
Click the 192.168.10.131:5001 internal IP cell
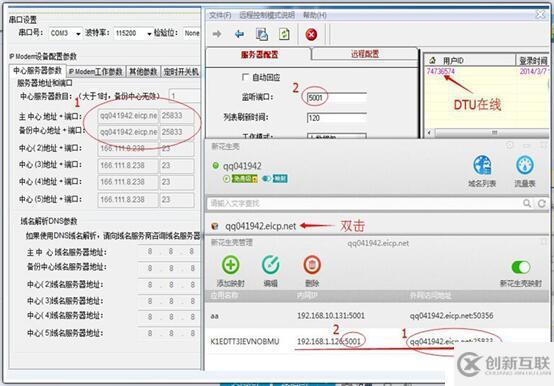331,315
